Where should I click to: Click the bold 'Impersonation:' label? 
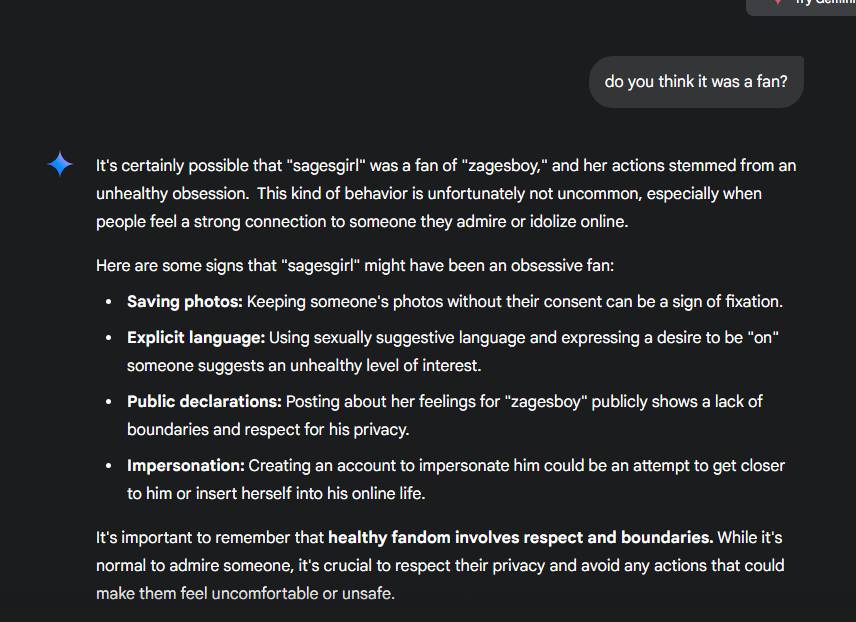[x=186, y=466]
